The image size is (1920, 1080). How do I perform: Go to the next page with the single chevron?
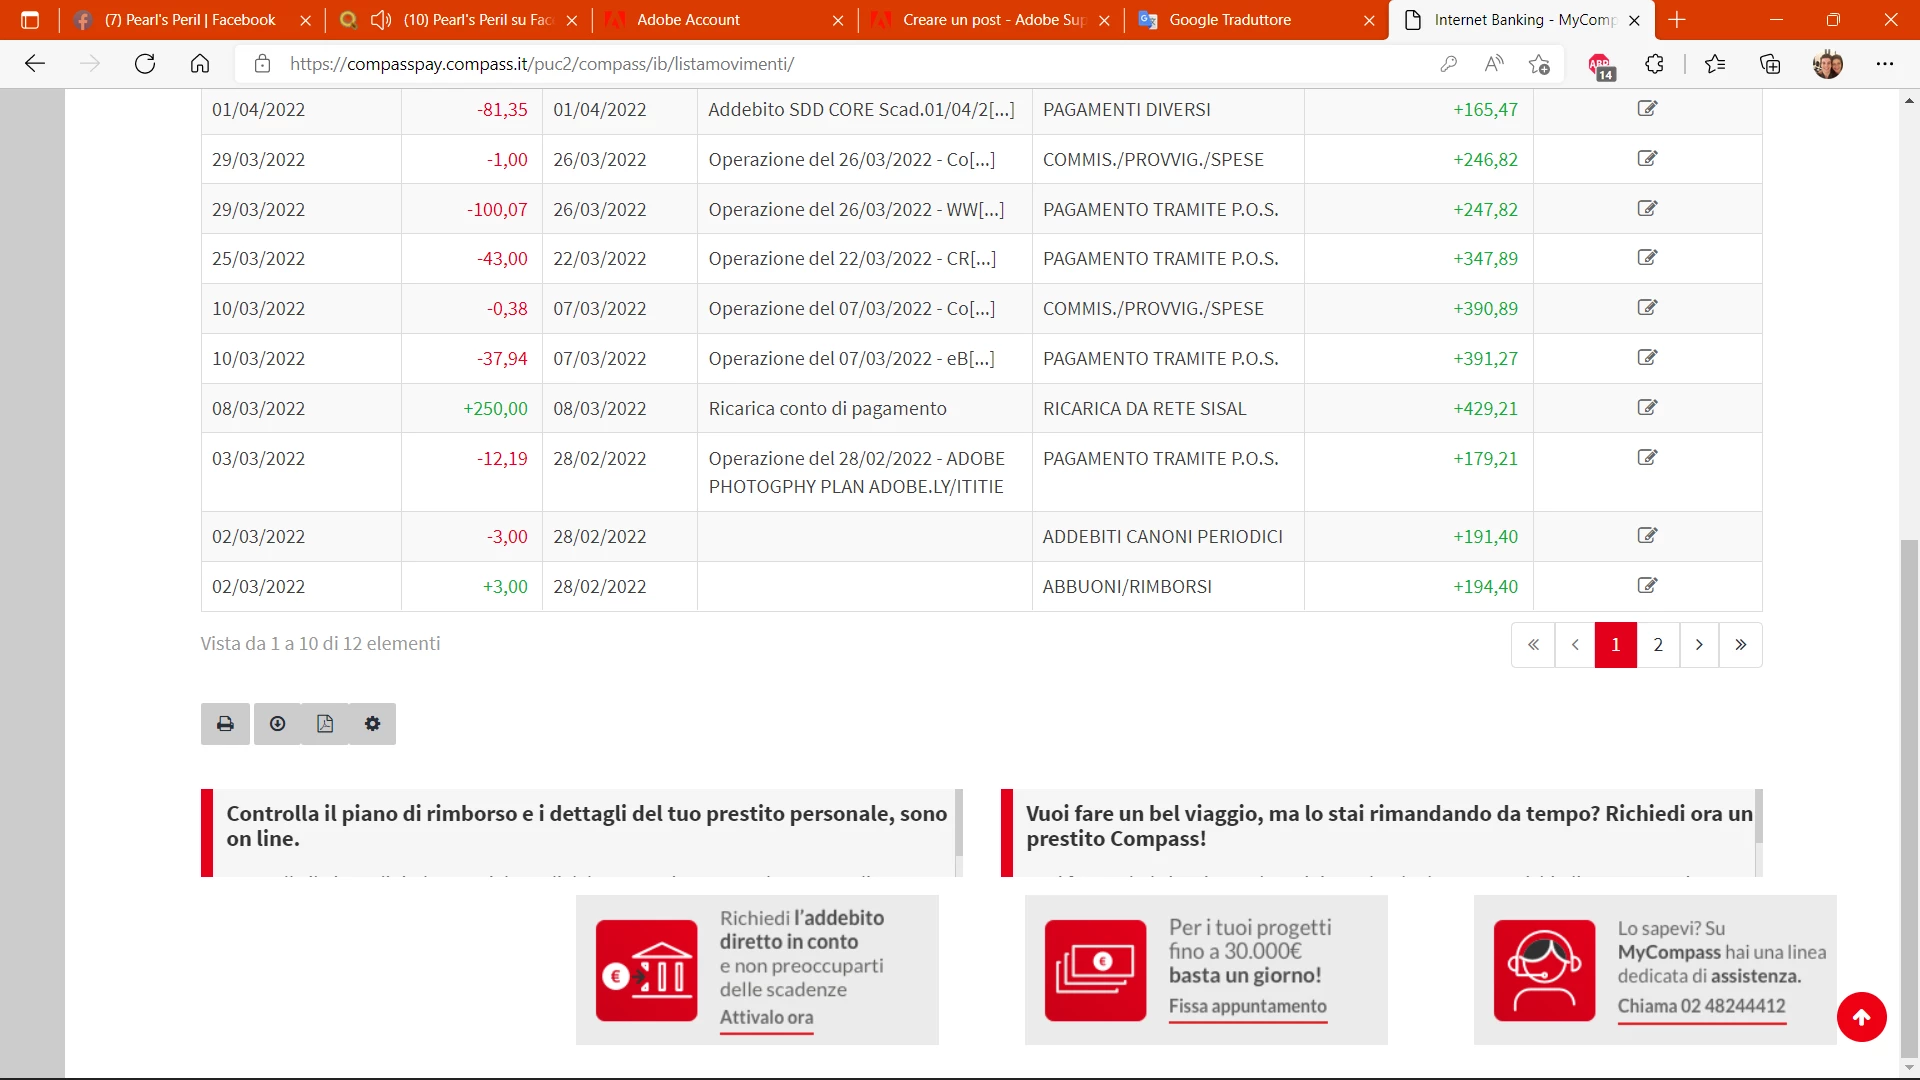pyautogui.click(x=1699, y=645)
